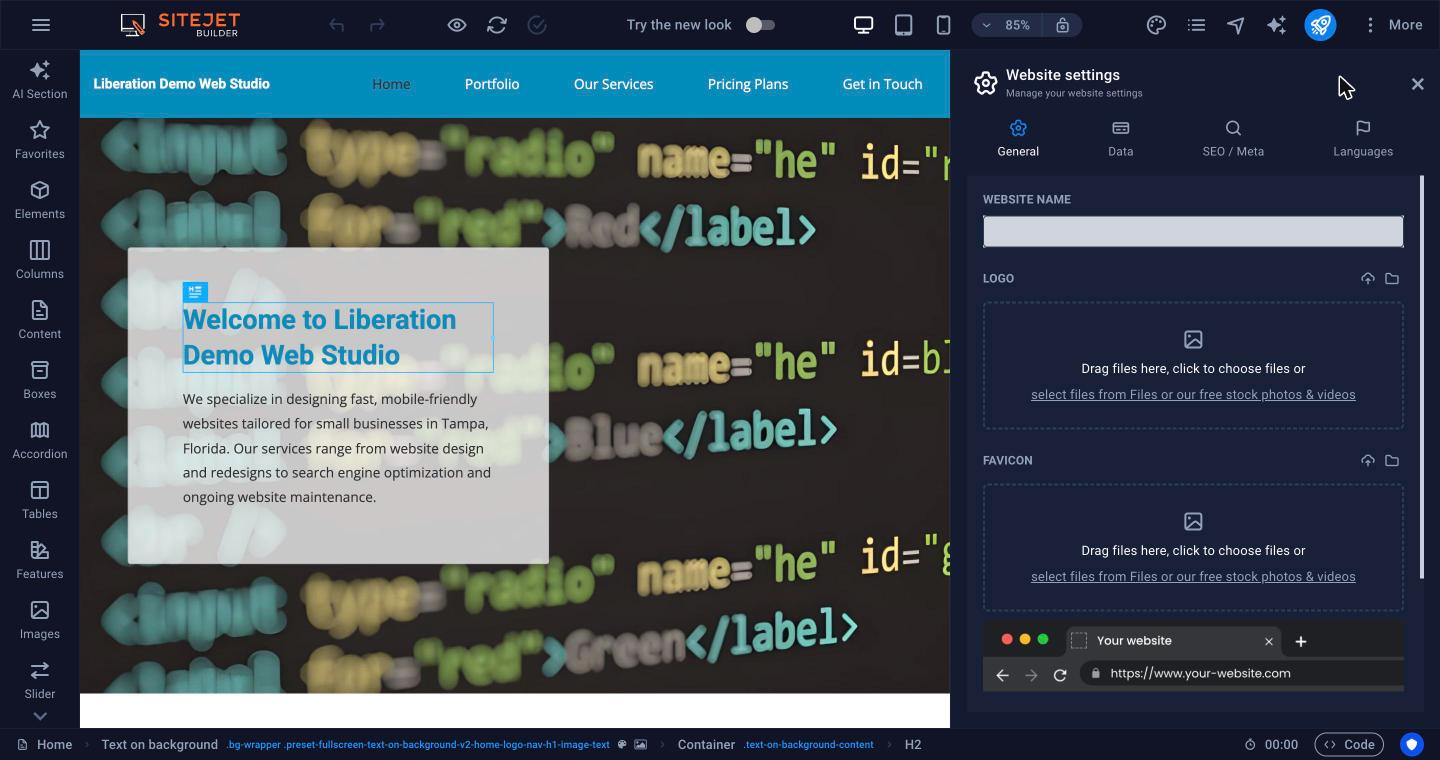Open the AI sparkle tools icon
Image resolution: width=1440 pixels, height=760 pixels.
point(1276,25)
